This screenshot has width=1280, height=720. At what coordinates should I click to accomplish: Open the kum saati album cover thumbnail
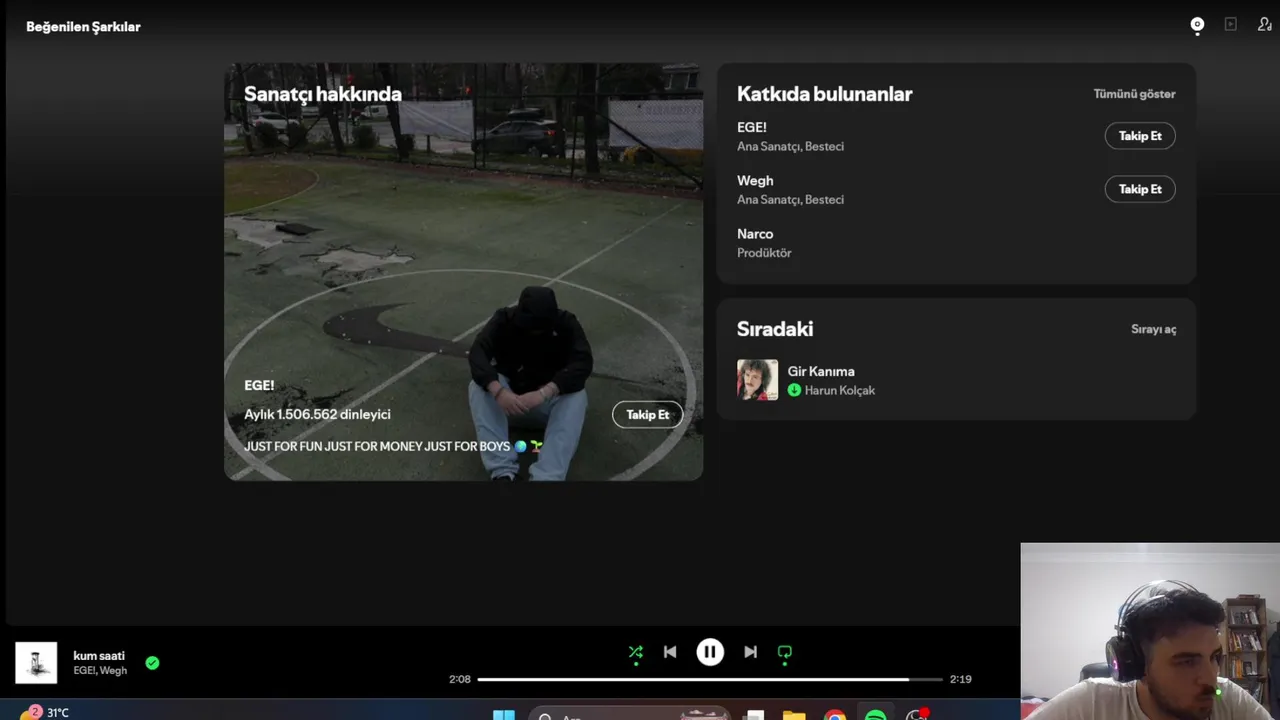click(x=36, y=662)
